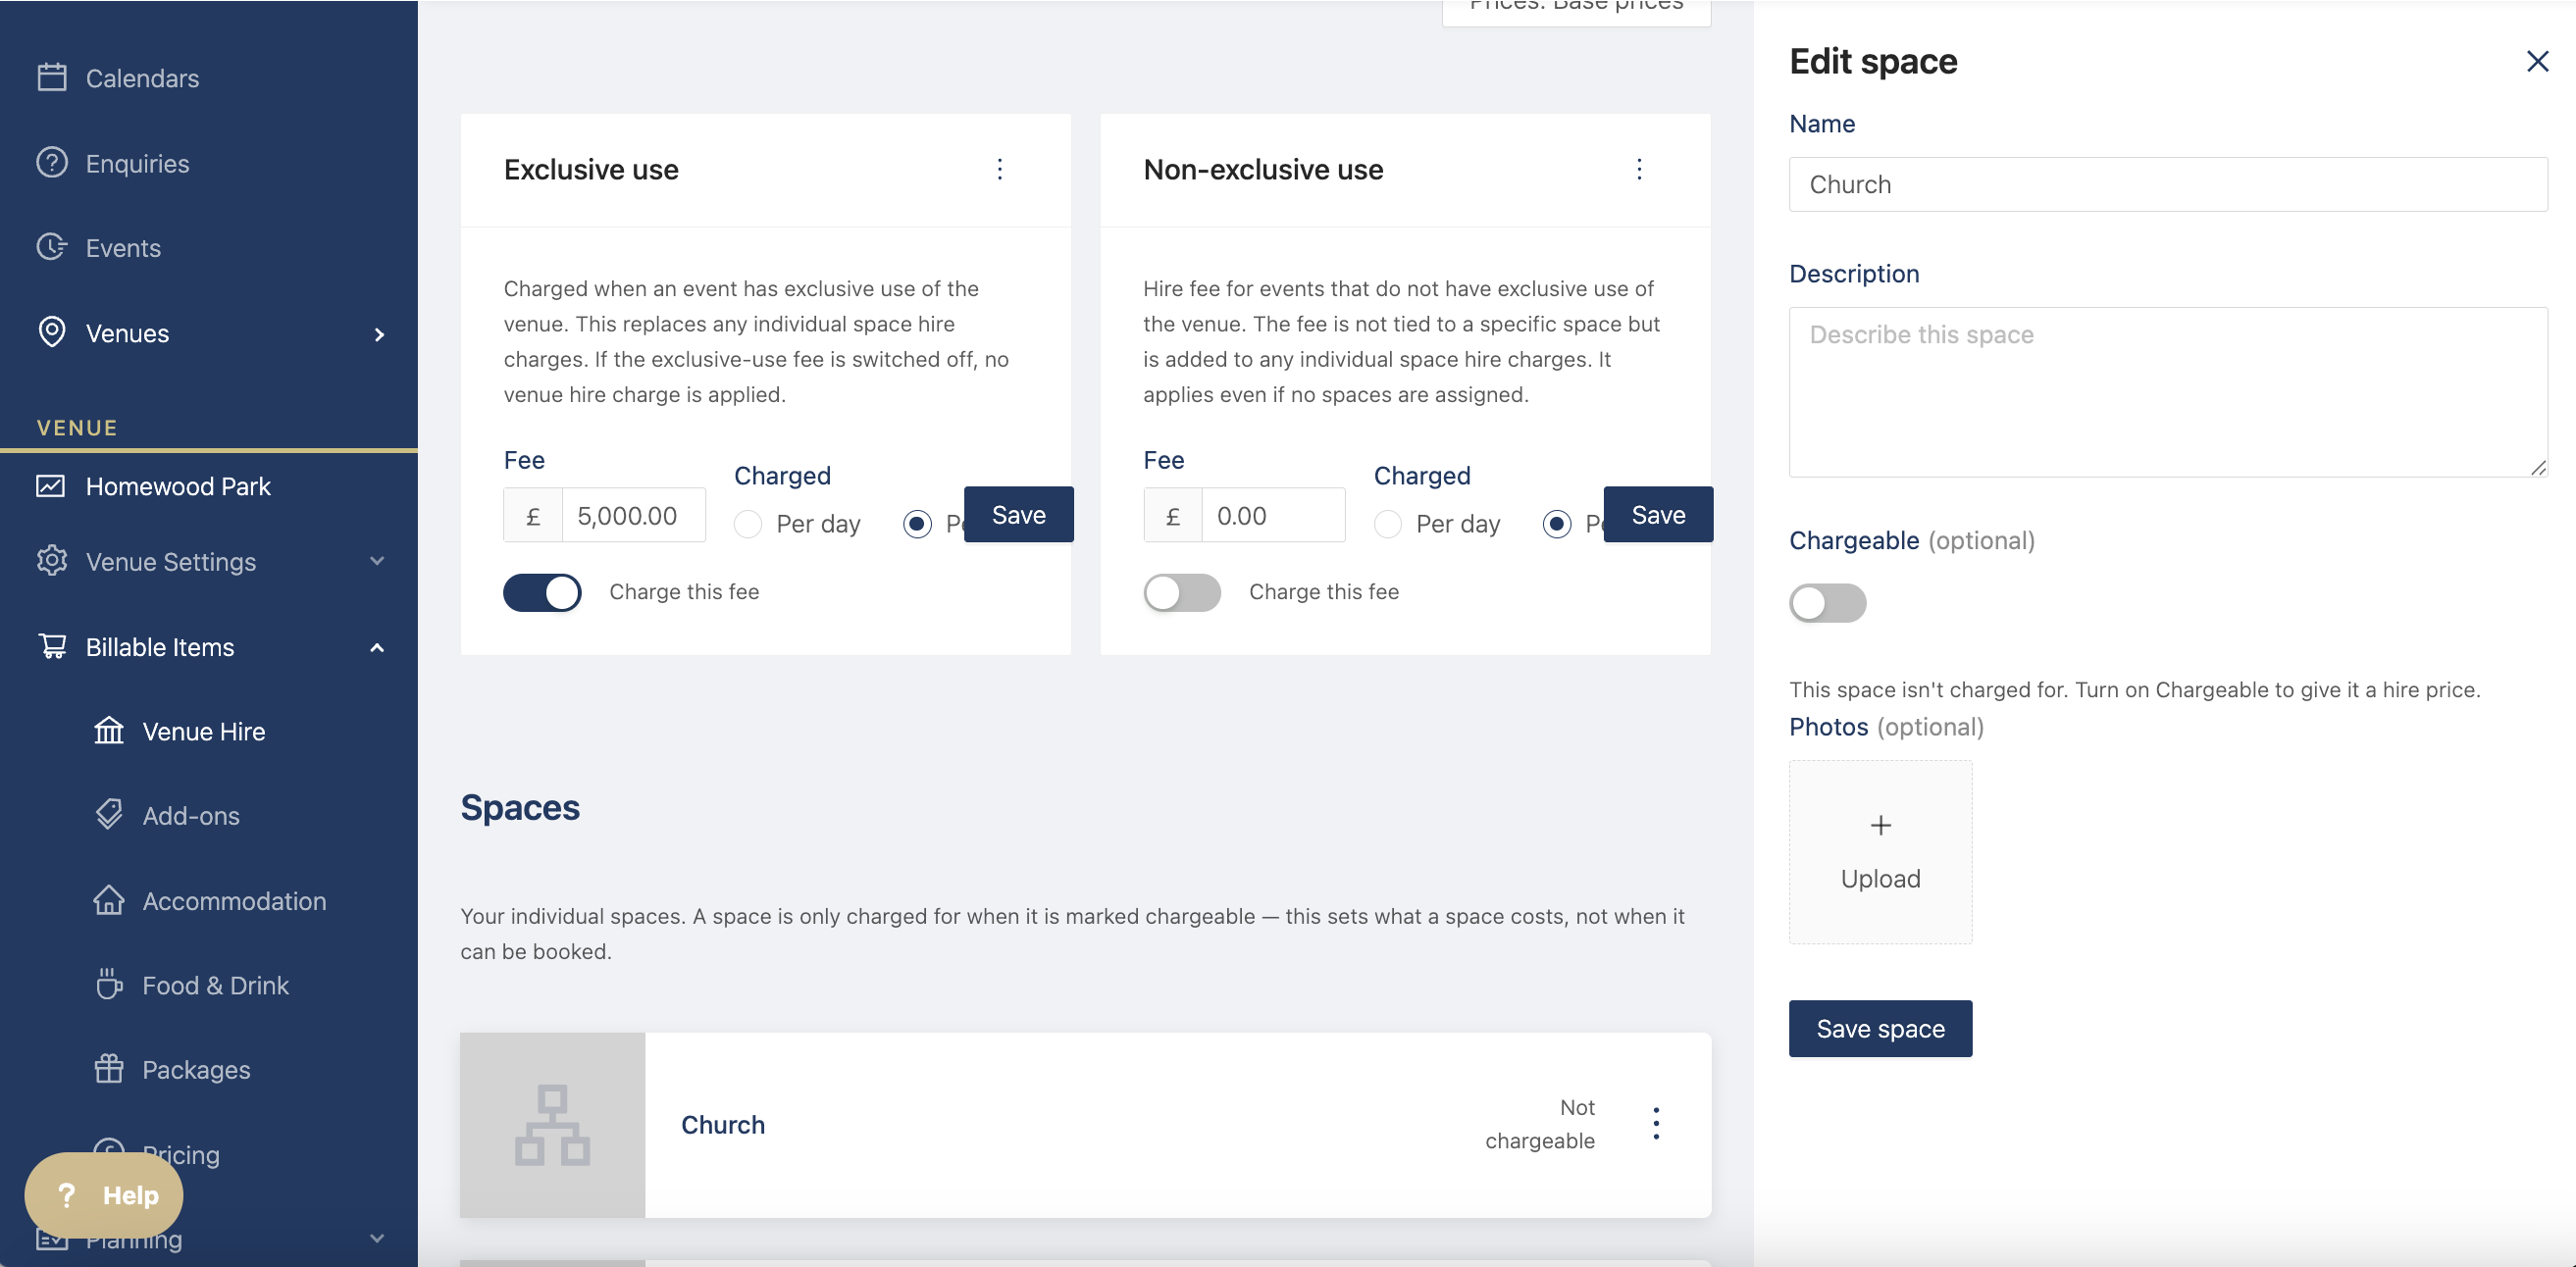Click the Venue Hire building icon
This screenshot has height=1267, width=2576.
109,731
